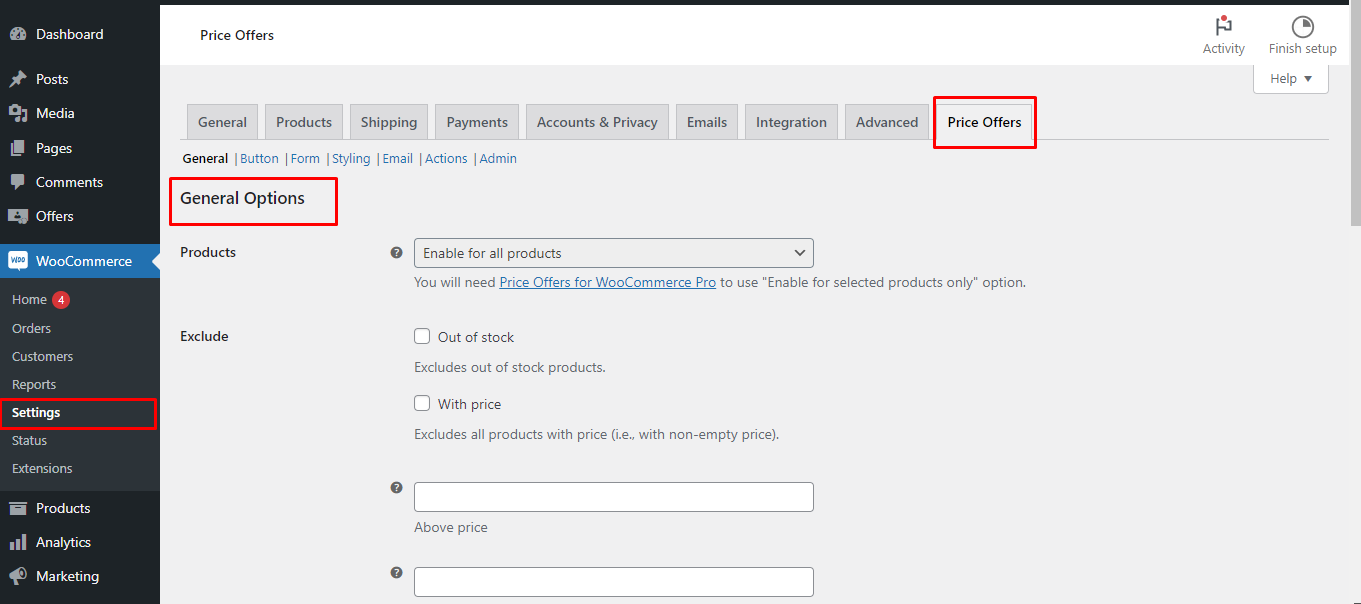Open WooCommerce Extensions submenu item
The height and width of the screenshot is (604, 1361).
point(42,468)
